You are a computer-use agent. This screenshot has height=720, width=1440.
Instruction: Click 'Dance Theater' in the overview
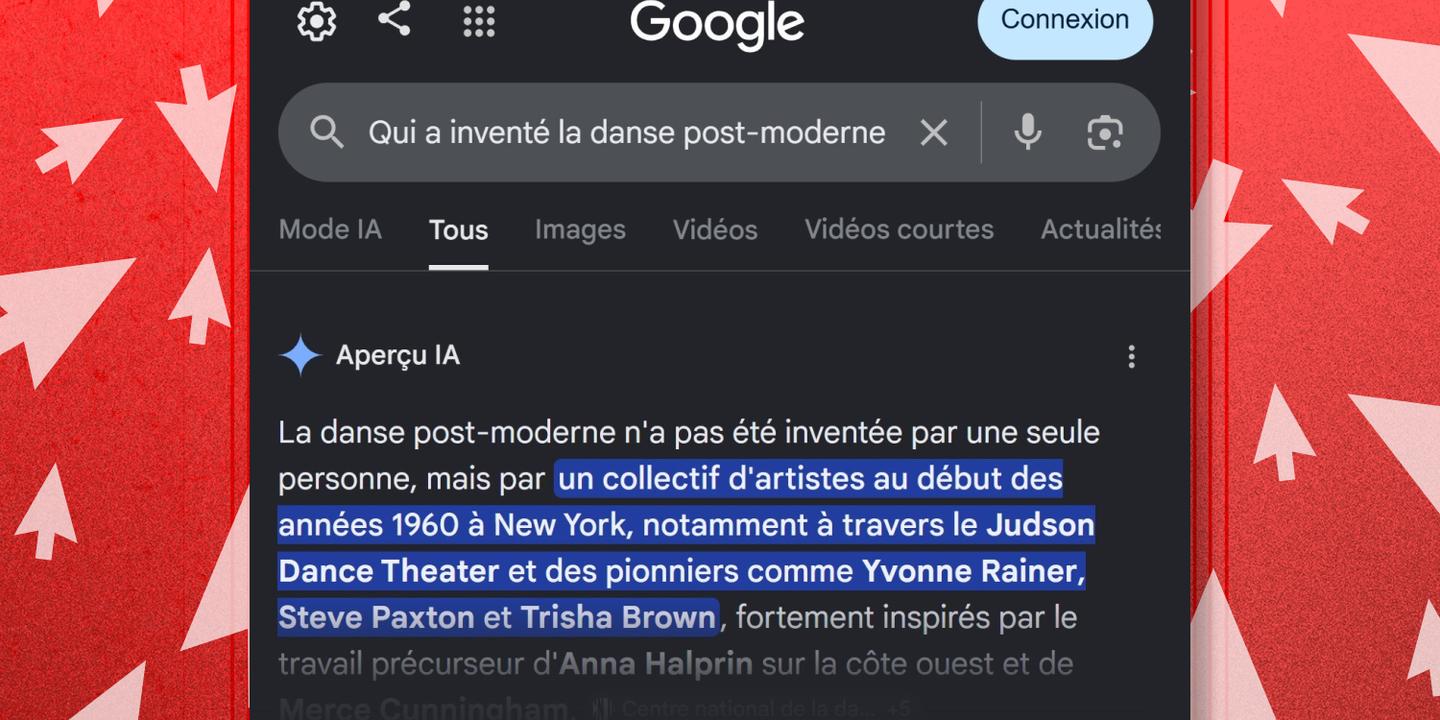(x=389, y=571)
